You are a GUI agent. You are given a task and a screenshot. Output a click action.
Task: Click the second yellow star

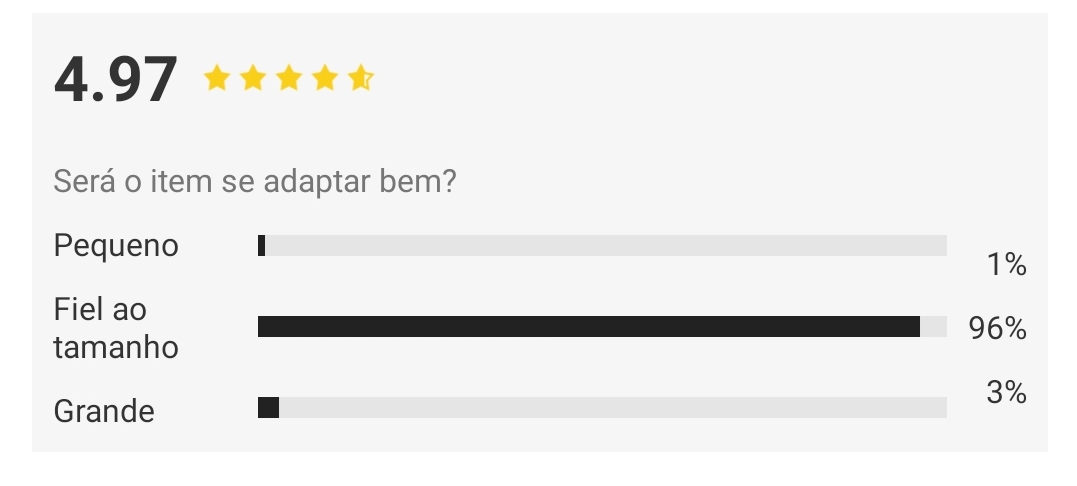click(253, 78)
